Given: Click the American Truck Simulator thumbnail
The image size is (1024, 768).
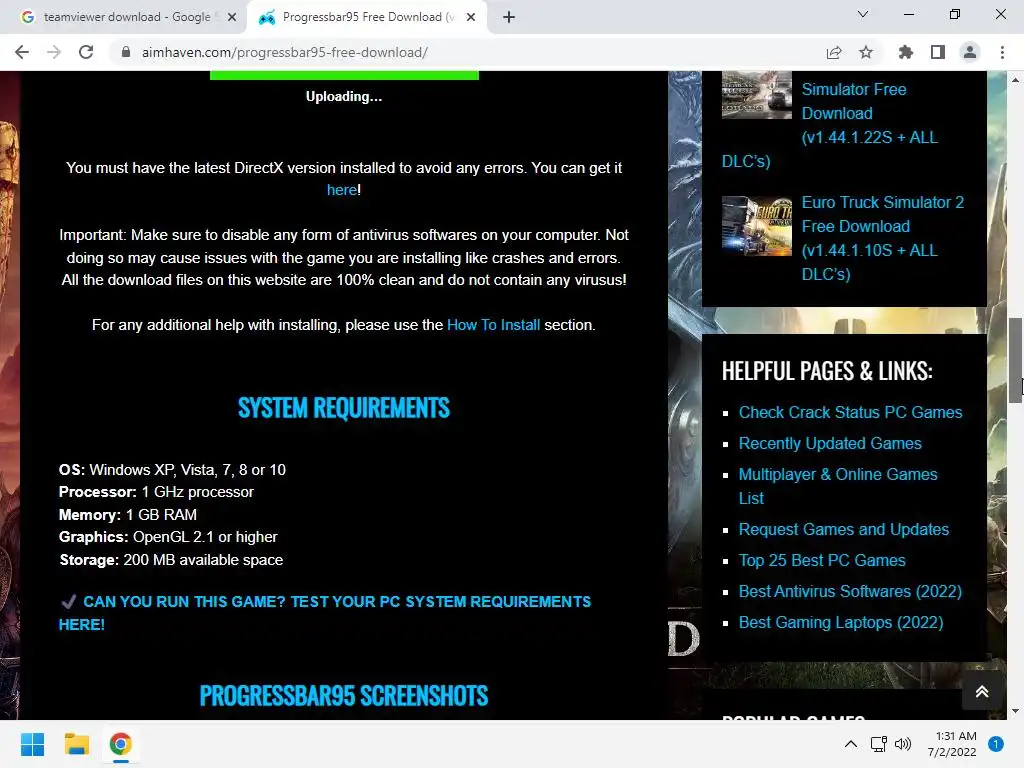Looking at the screenshot, I should (x=756, y=95).
